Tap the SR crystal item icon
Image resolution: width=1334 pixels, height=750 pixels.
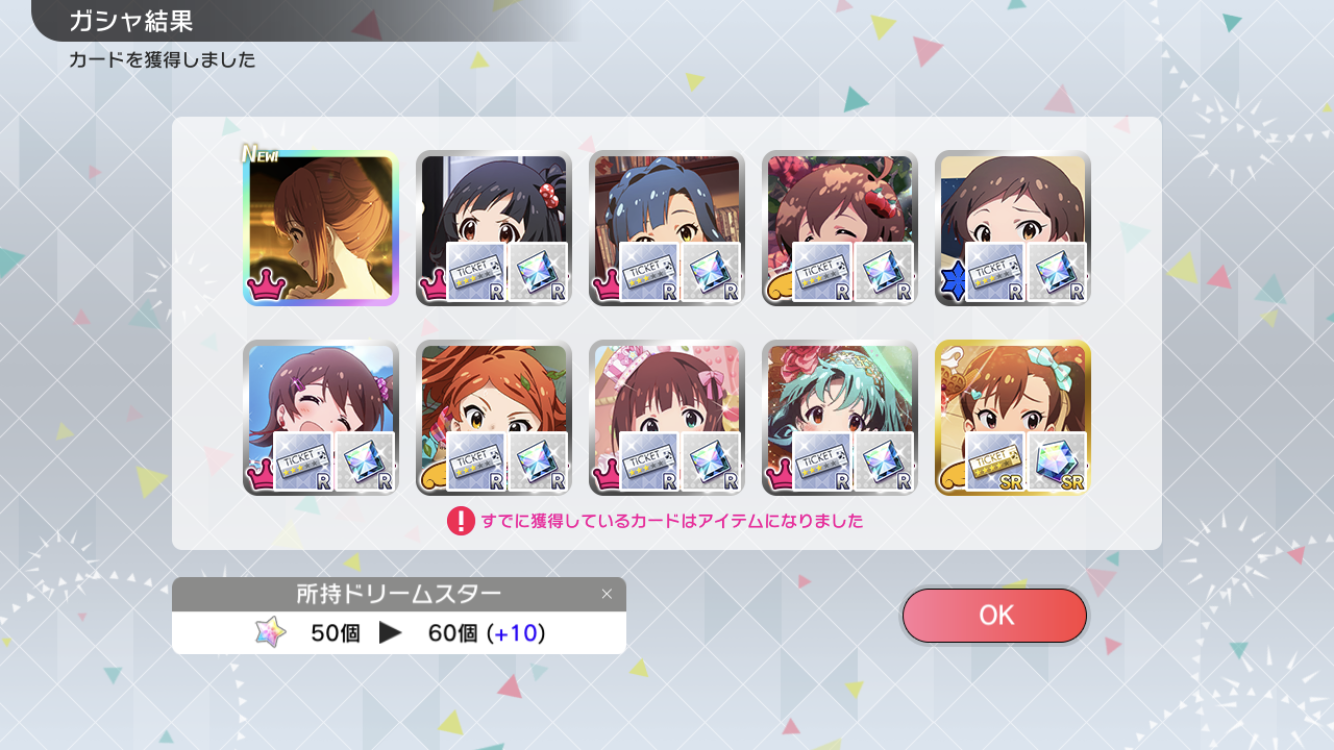(x=1057, y=462)
